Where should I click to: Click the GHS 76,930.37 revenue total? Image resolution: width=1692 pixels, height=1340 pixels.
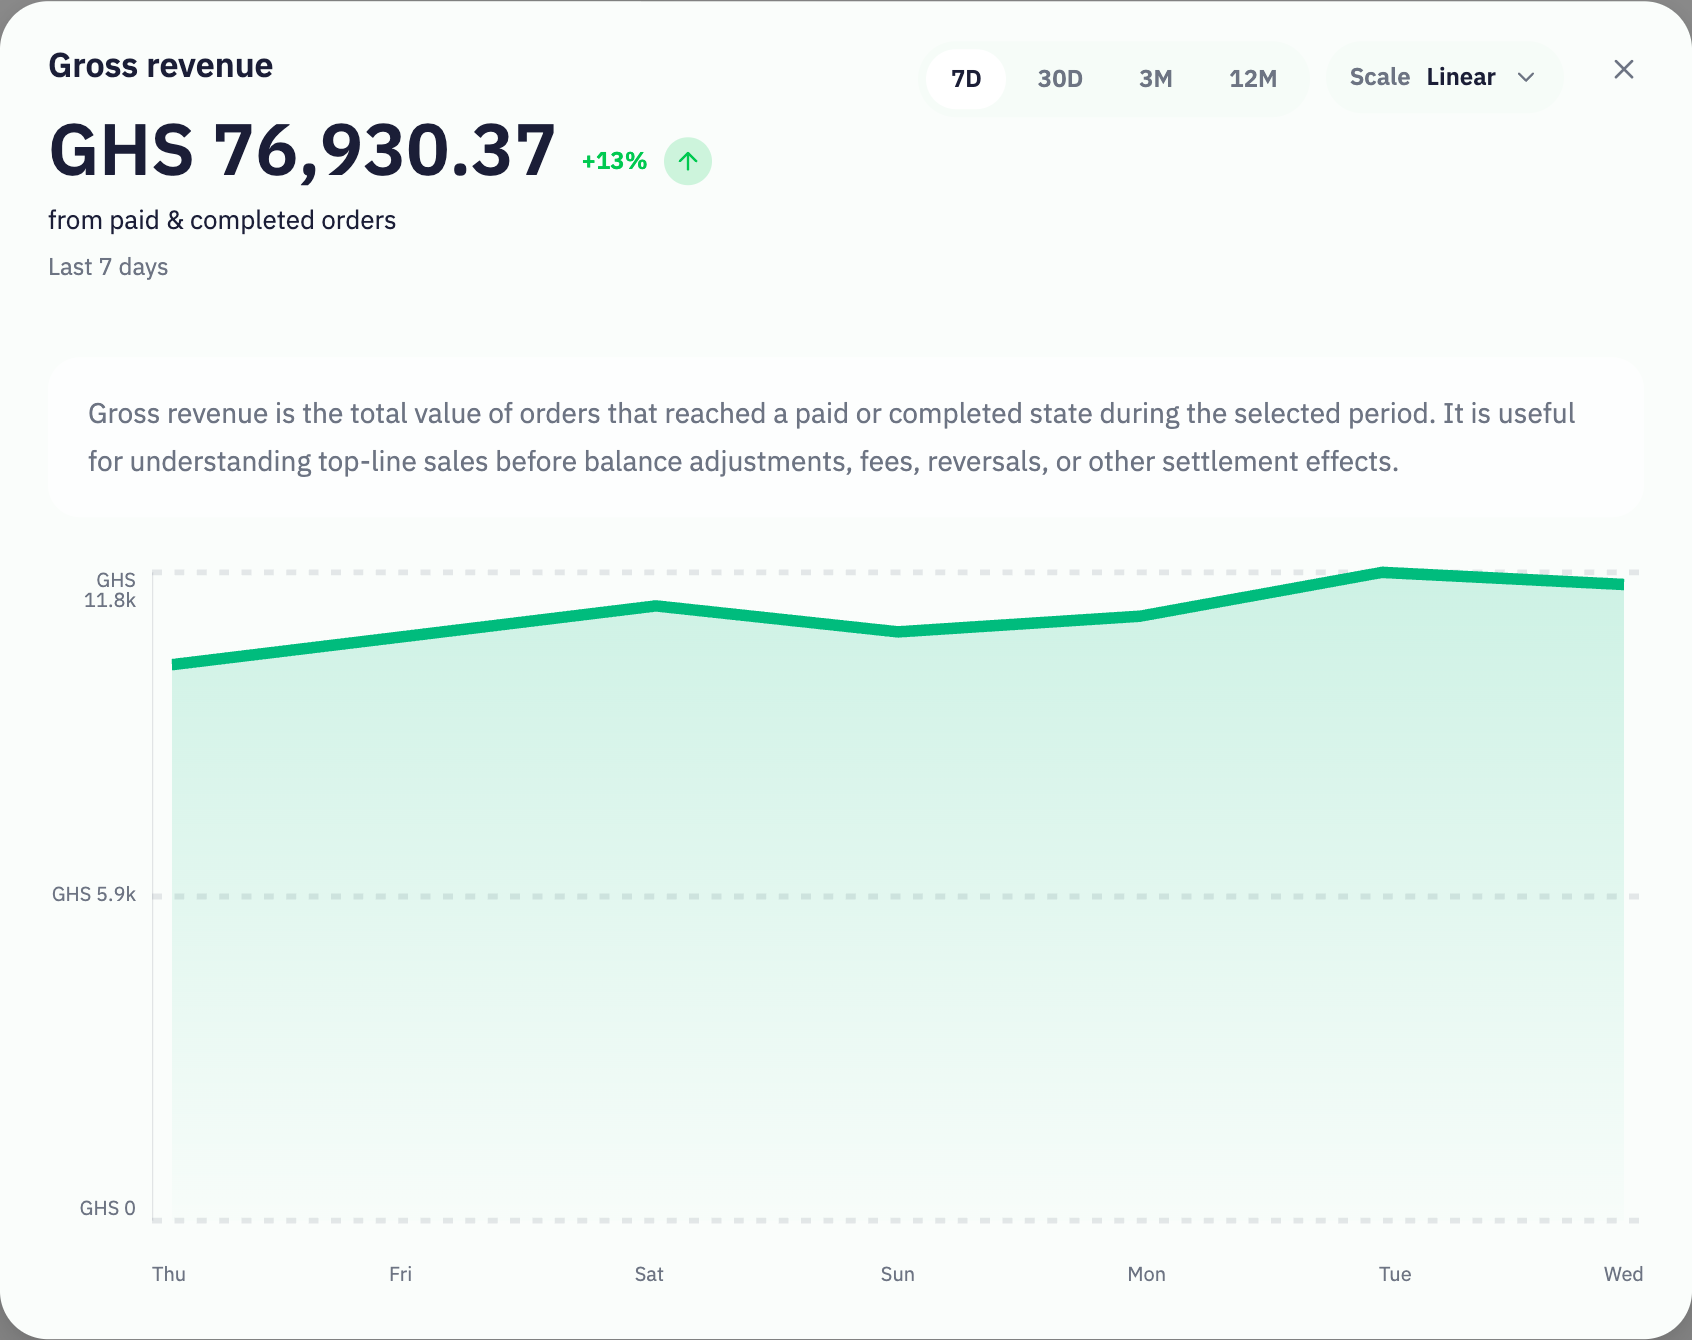coord(302,151)
